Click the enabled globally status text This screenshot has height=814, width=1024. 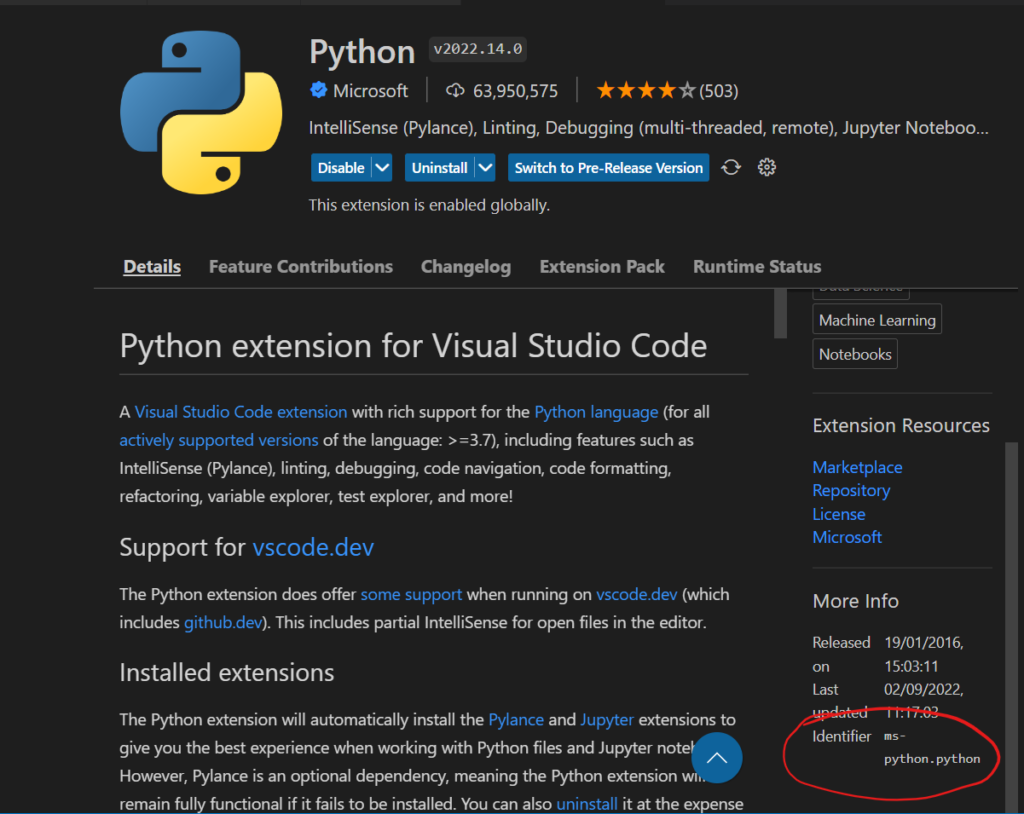[429, 205]
